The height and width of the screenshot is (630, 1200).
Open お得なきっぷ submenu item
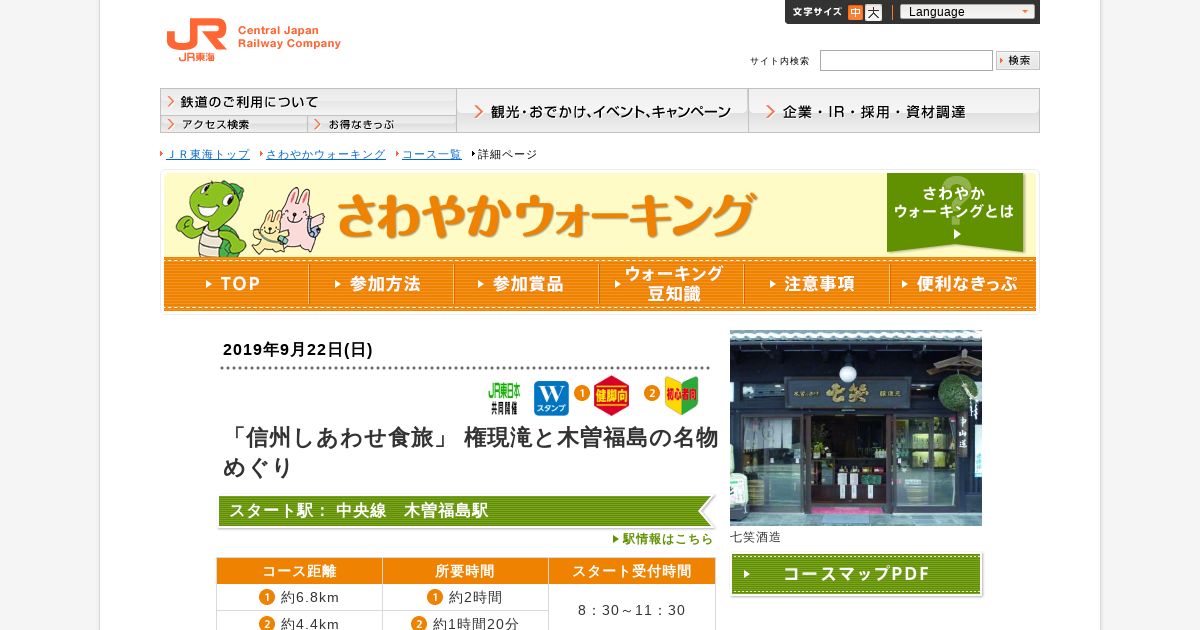[382, 124]
